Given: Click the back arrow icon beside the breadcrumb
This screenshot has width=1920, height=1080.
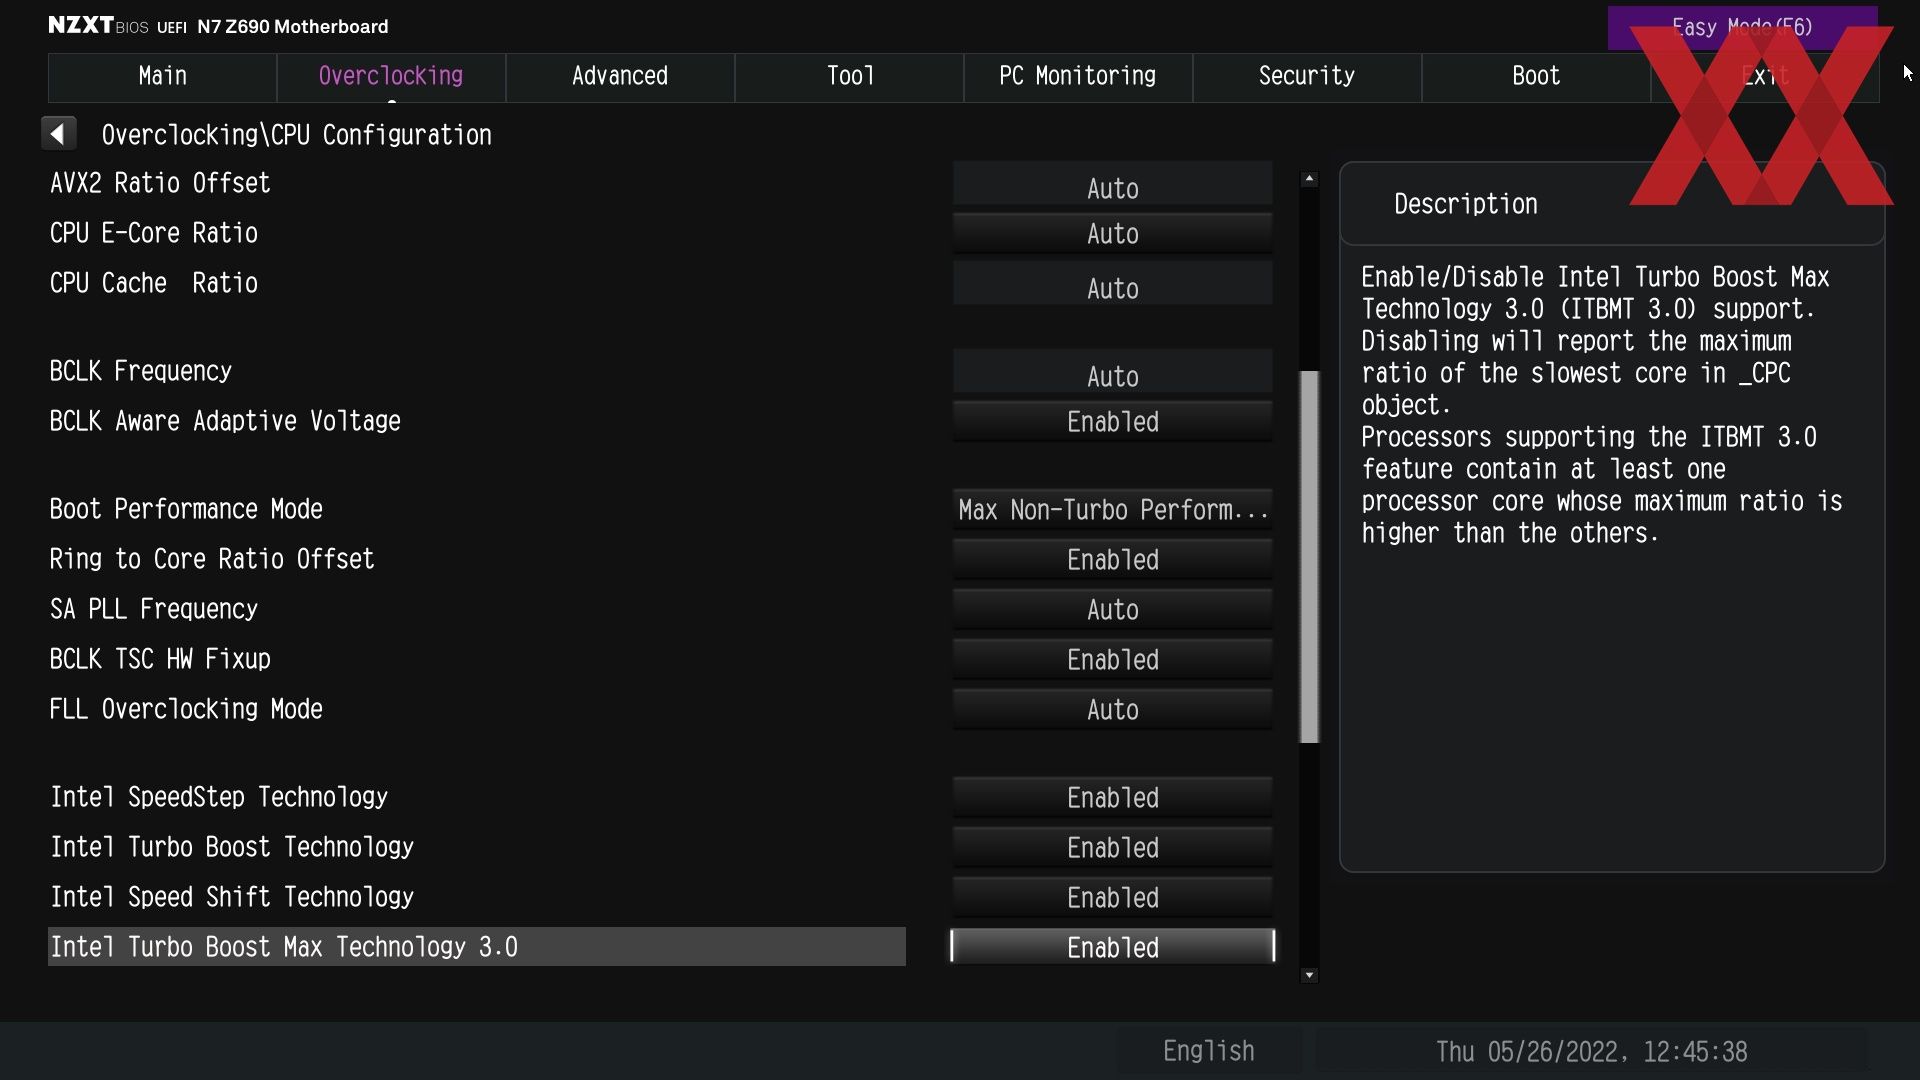Looking at the screenshot, I should click(x=58, y=133).
